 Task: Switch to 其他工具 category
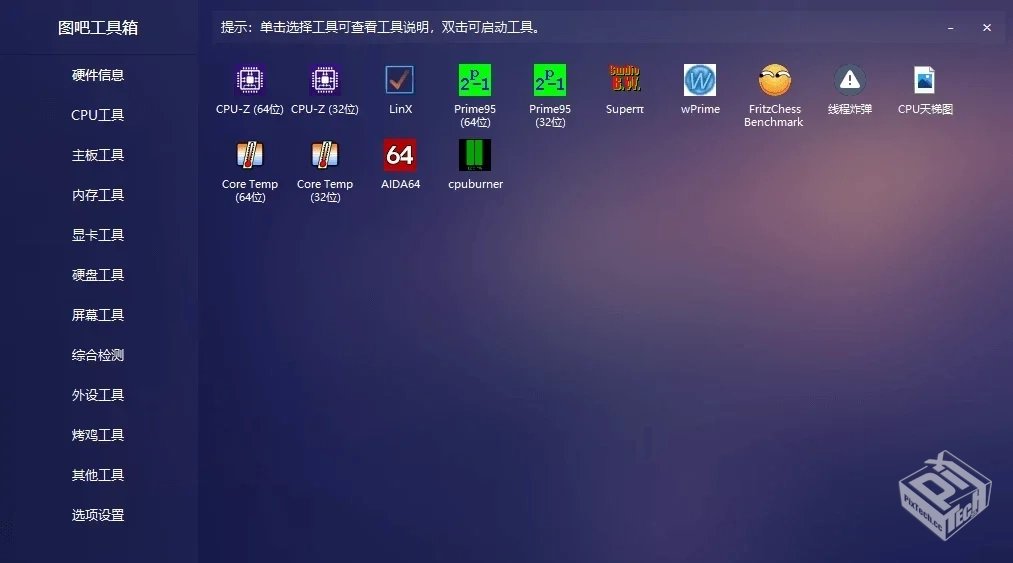[x=98, y=475]
